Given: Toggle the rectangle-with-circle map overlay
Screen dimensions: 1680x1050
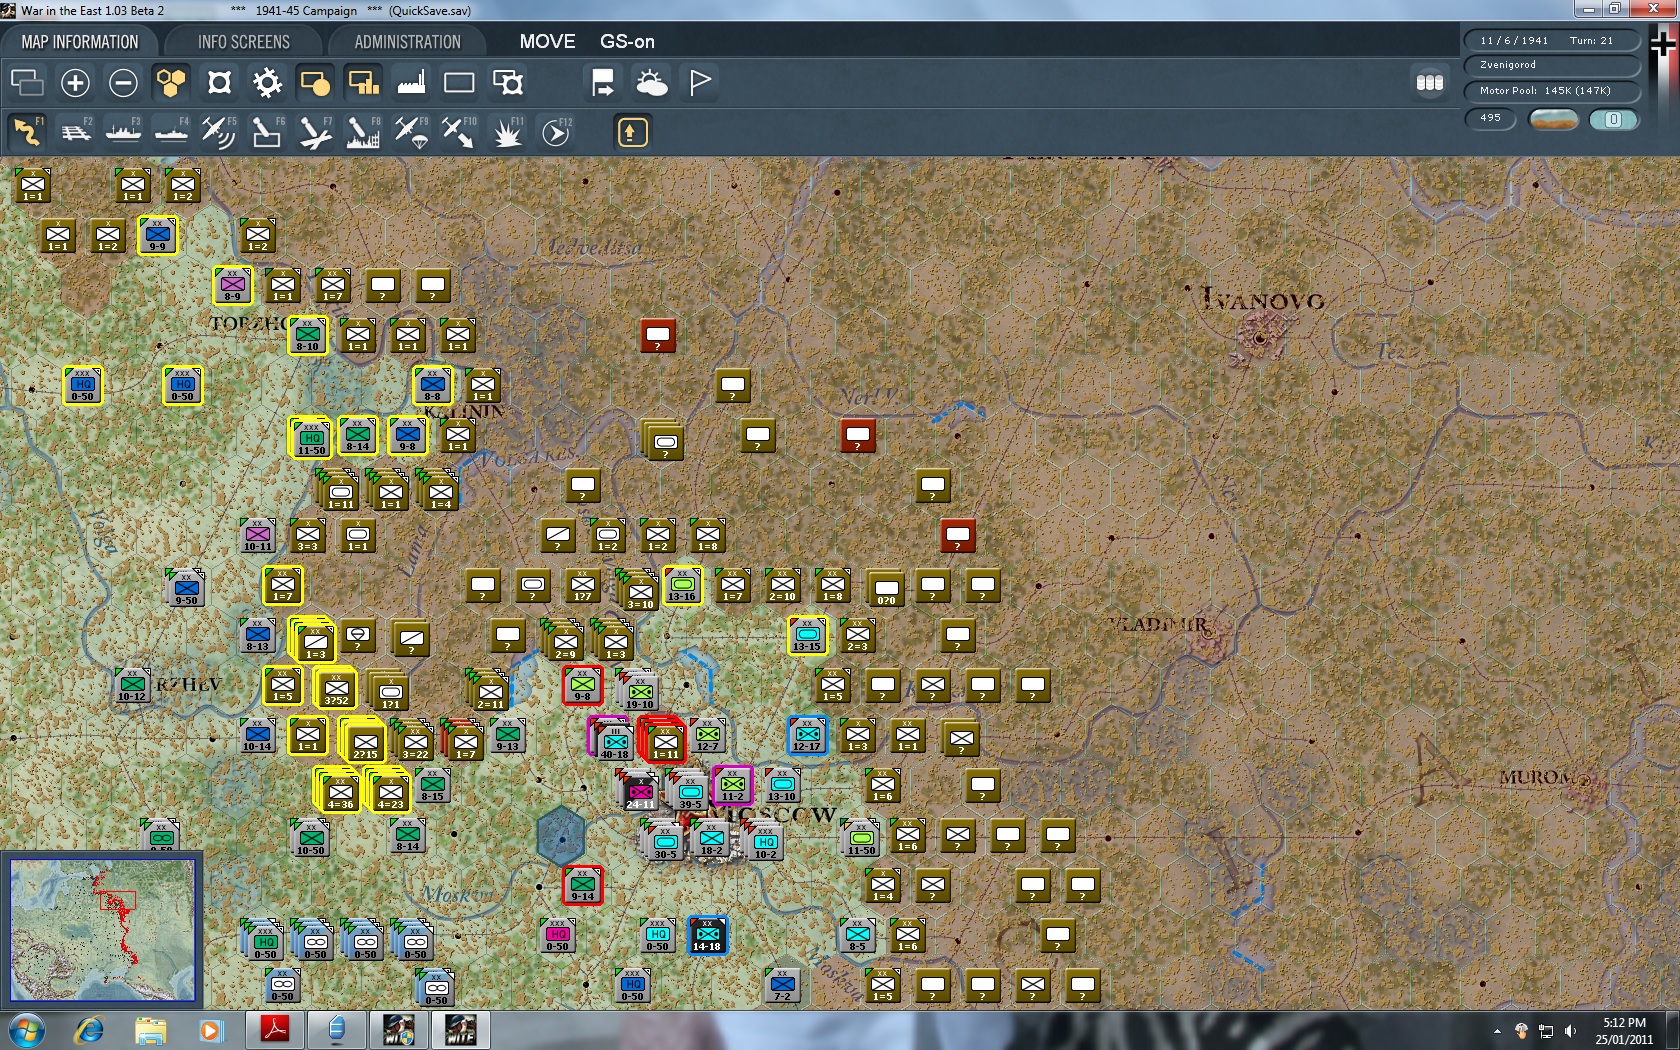Looking at the screenshot, I should tap(315, 82).
